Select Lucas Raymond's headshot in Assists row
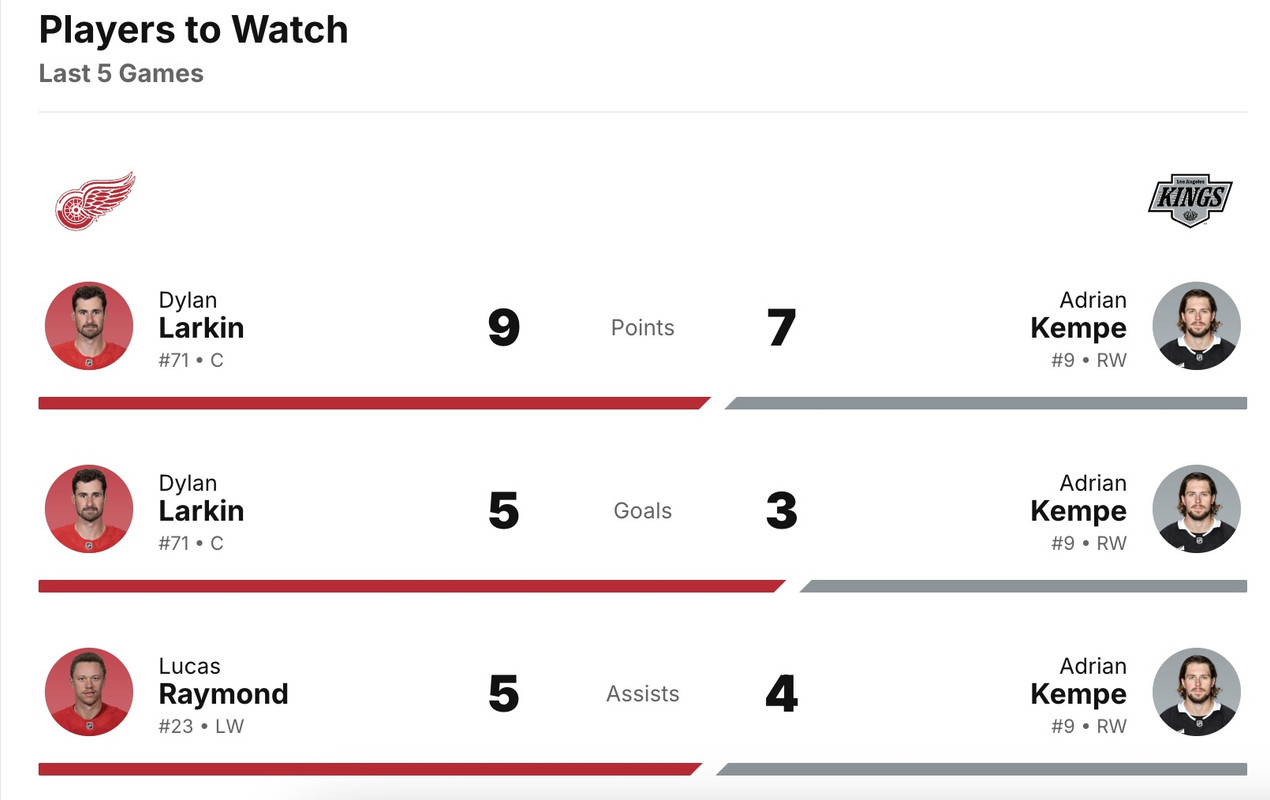The width and height of the screenshot is (1270, 800). coord(89,692)
